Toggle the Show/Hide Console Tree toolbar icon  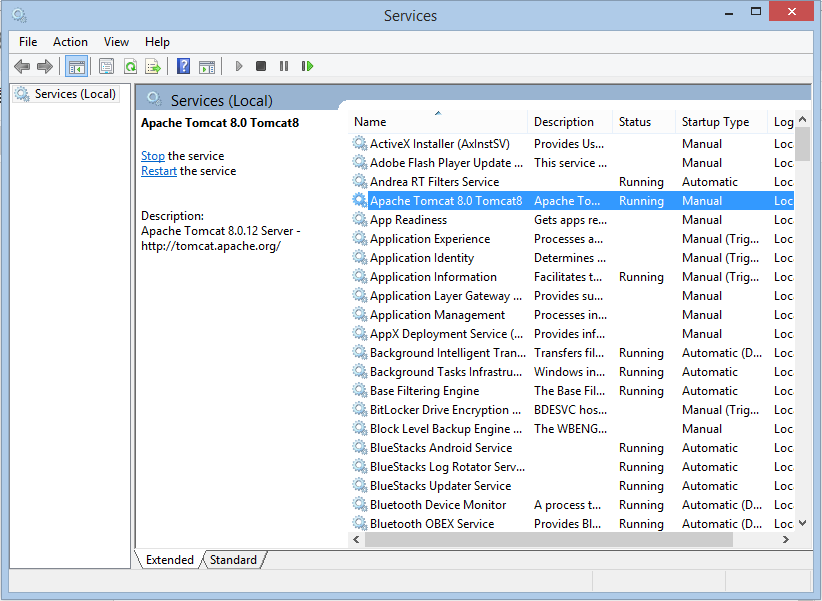click(77, 67)
